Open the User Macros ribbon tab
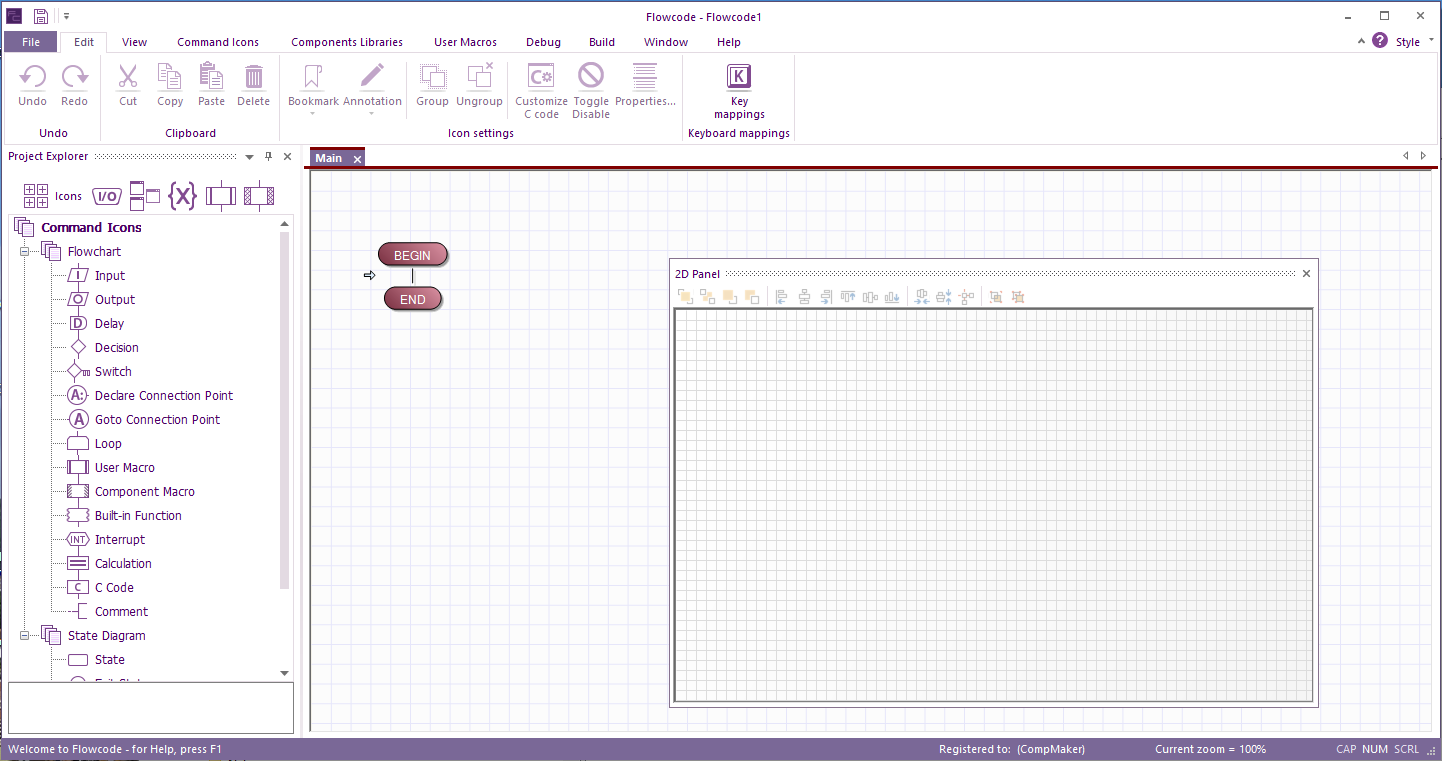 (x=465, y=42)
